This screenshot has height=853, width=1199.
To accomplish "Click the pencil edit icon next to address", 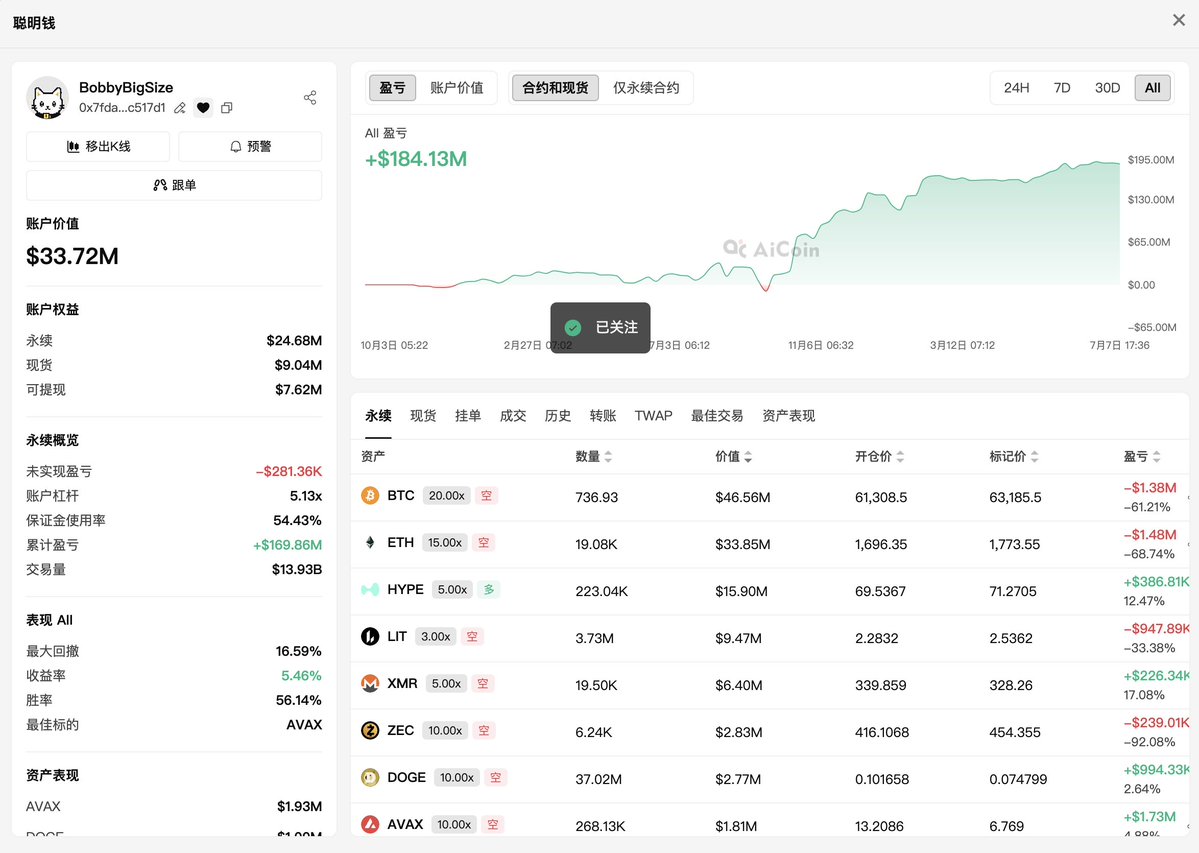I will click(180, 108).
